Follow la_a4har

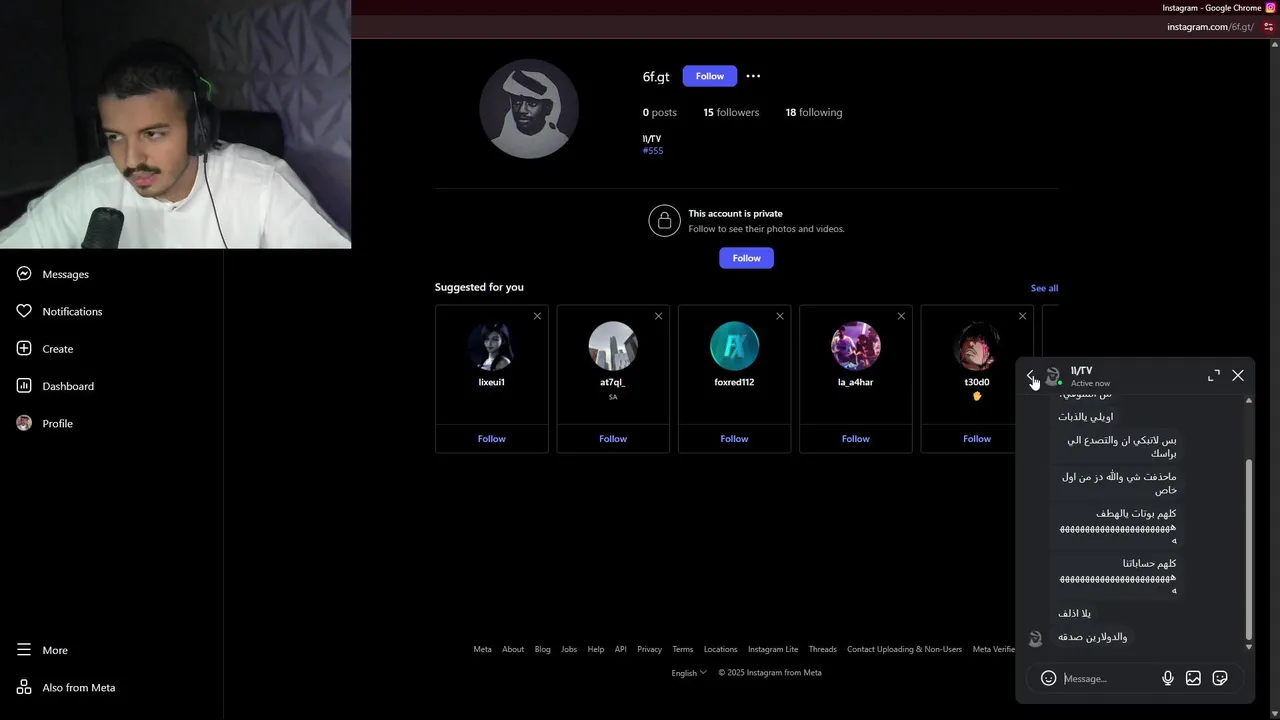(x=855, y=438)
